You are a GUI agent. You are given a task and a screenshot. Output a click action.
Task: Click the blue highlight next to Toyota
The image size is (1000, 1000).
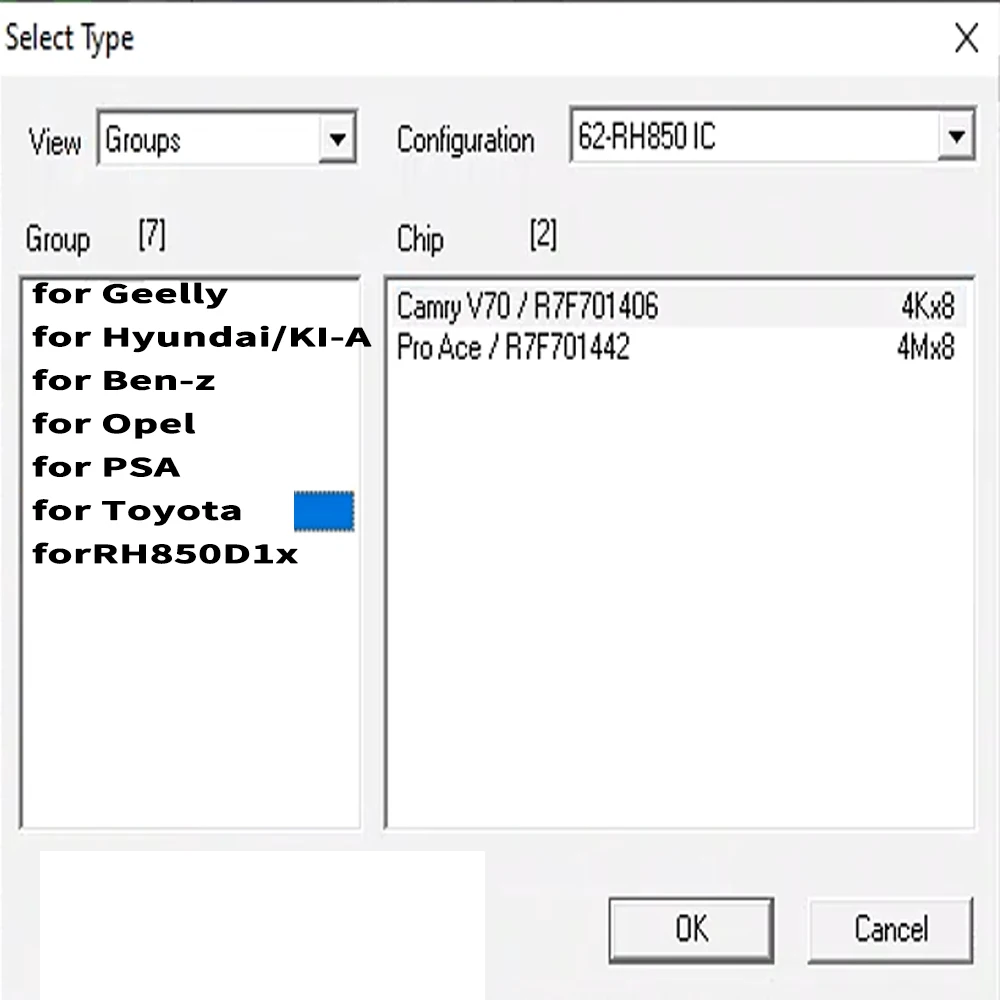pos(324,511)
